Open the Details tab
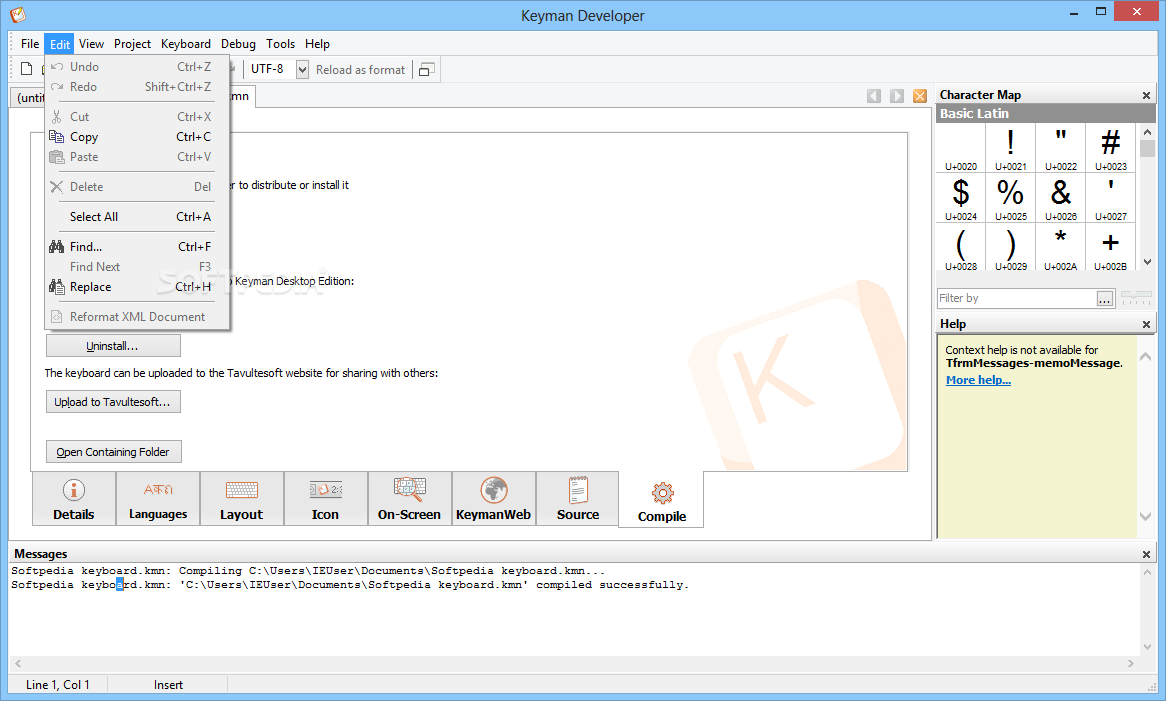 (x=74, y=499)
